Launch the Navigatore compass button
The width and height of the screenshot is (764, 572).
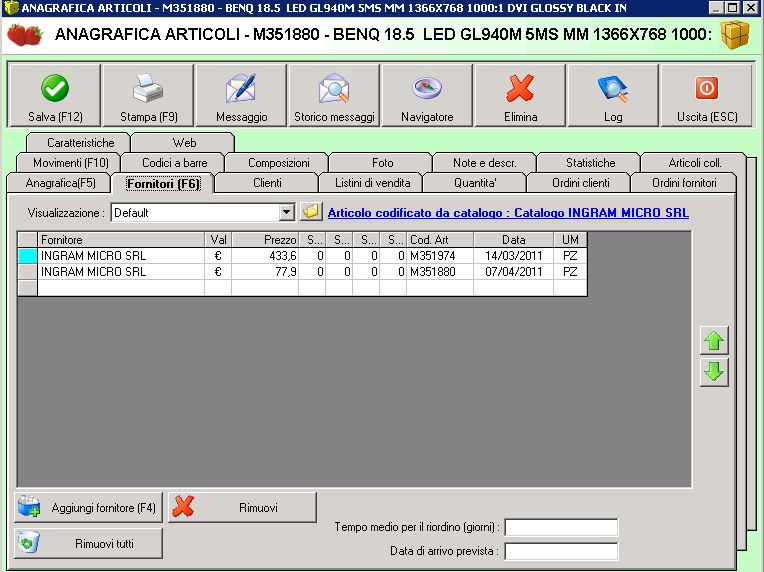point(427,95)
